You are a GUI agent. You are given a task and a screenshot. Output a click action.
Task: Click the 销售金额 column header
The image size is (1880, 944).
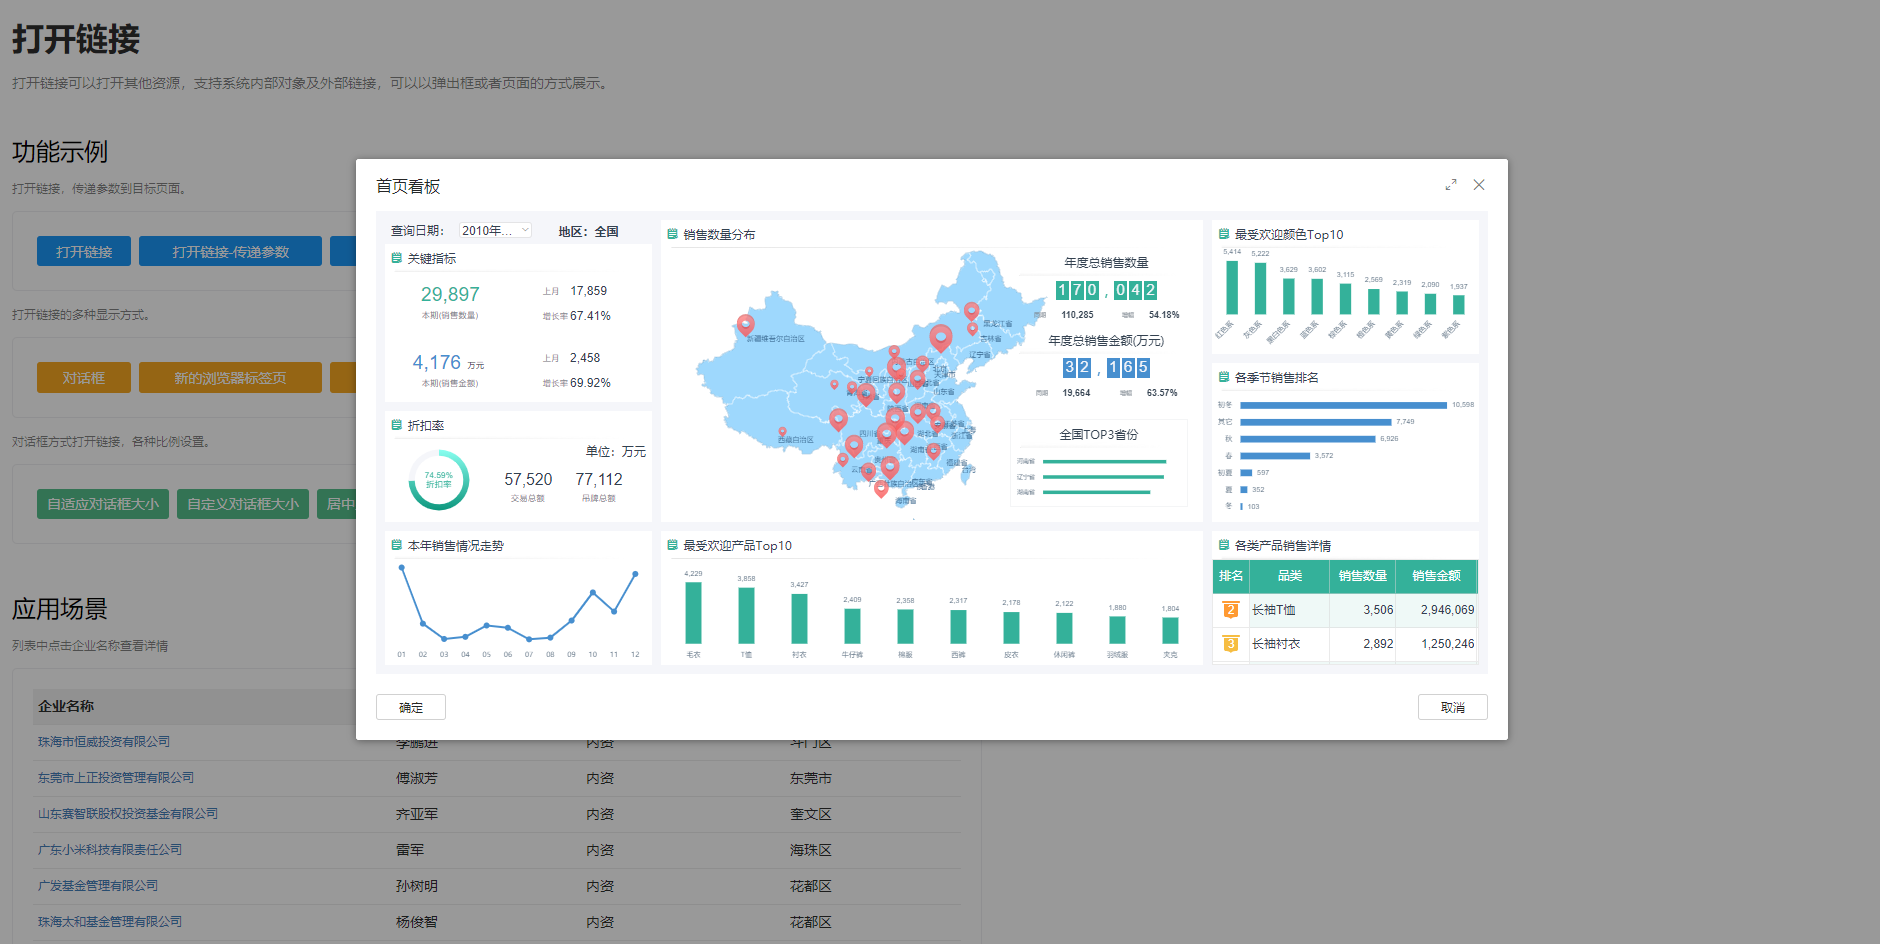pyautogui.click(x=1436, y=576)
